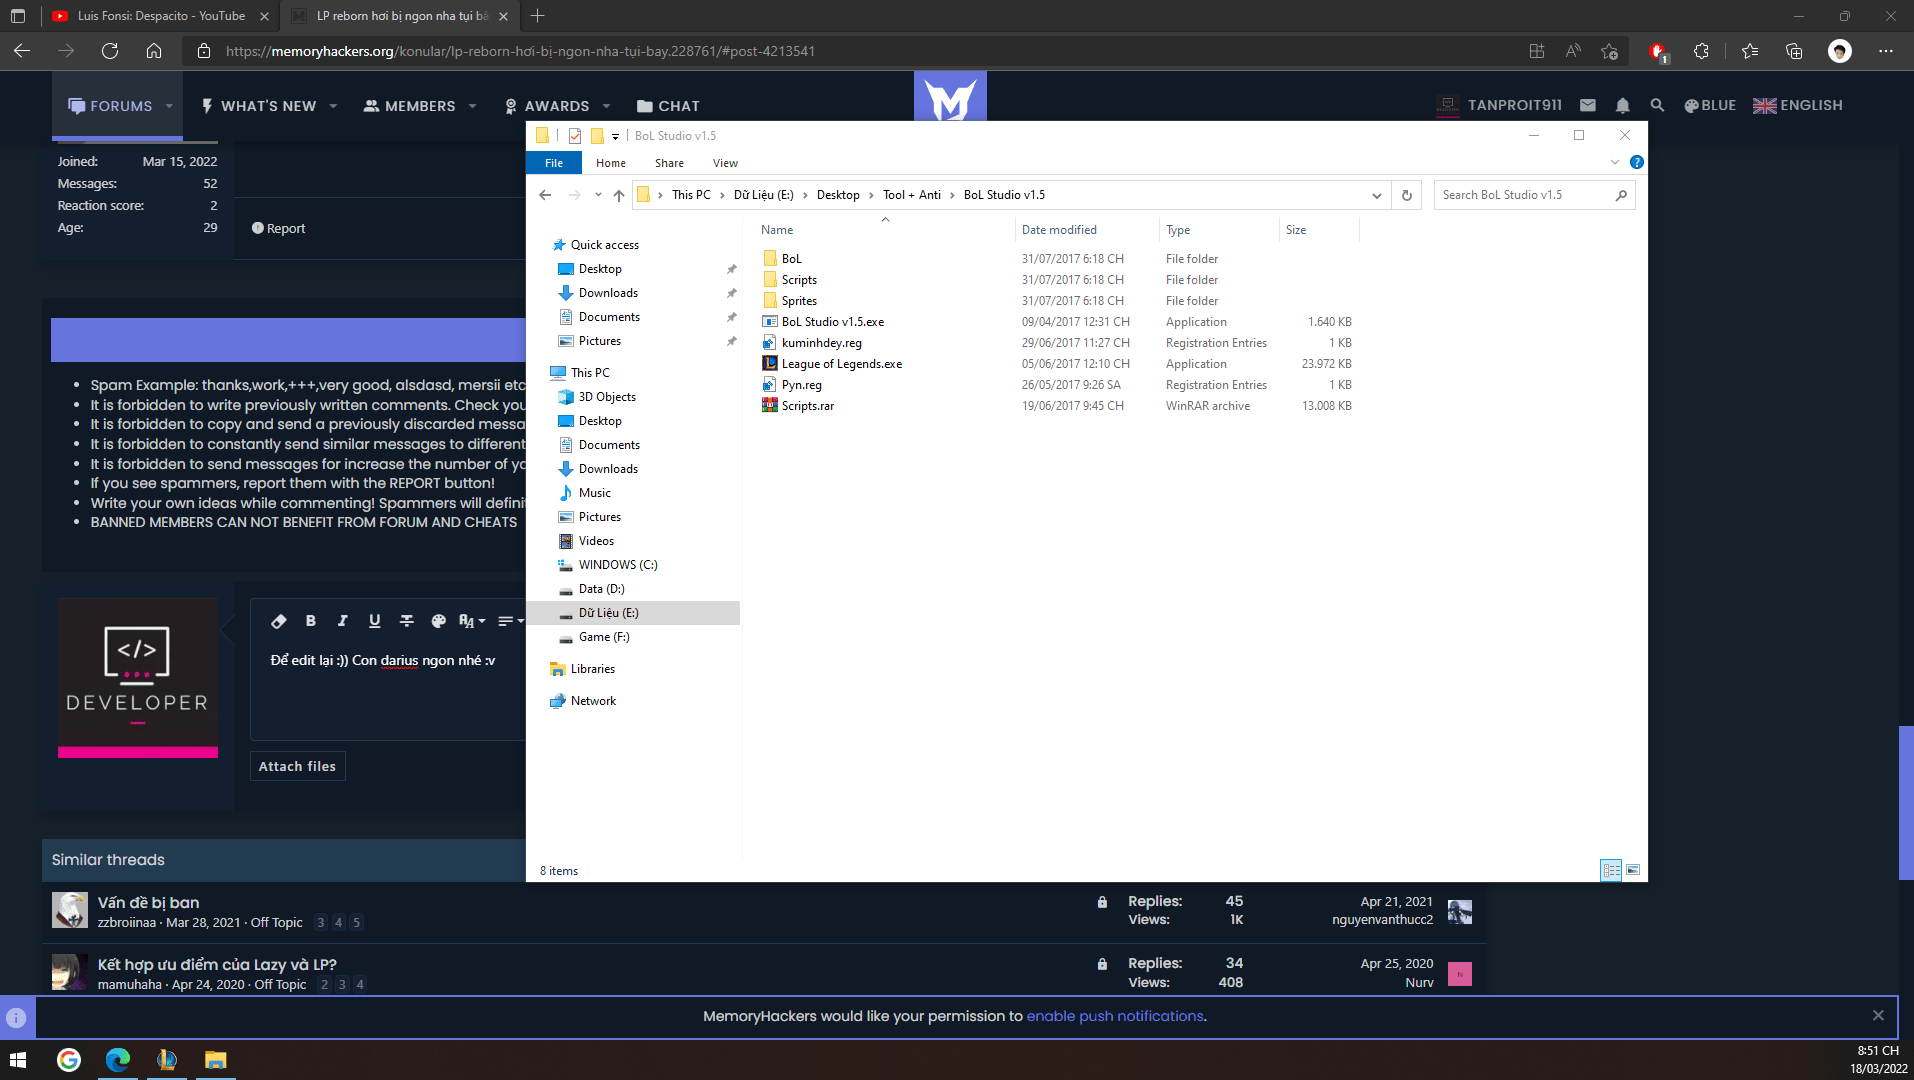Click the Tool + Anti breadcrumb segment
This screenshot has width=1914, height=1080.
point(912,195)
